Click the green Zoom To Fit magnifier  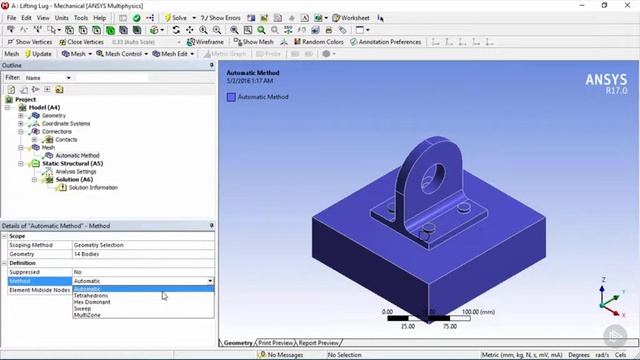(261, 30)
